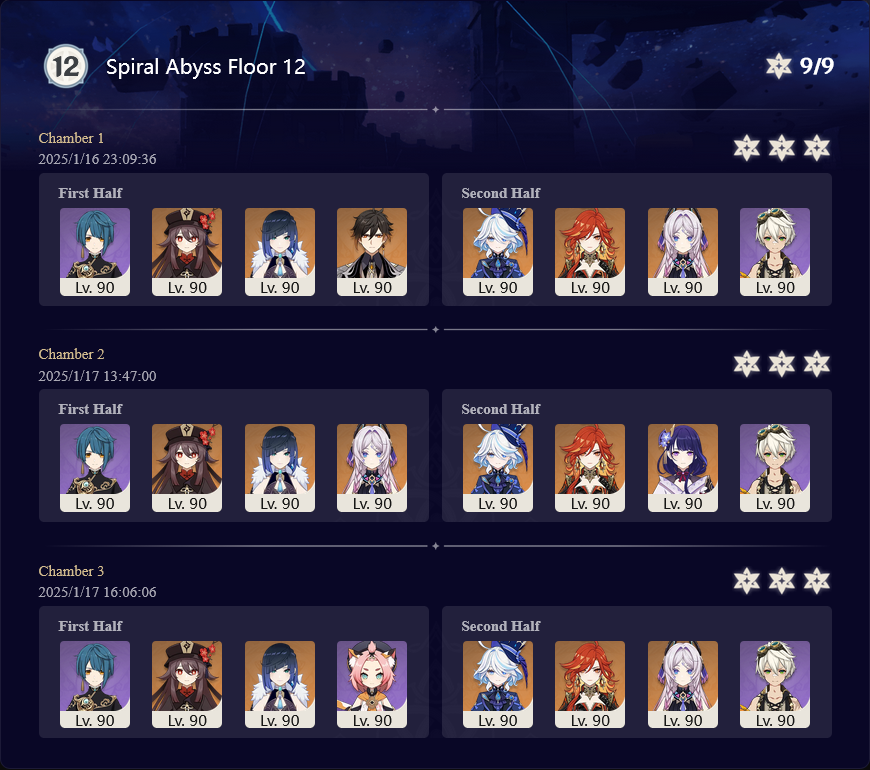The width and height of the screenshot is (870, 770).
Task: Click Chamber 1 timestamp 2025/1/16 23:09:36
Action: tap(97, 159)
